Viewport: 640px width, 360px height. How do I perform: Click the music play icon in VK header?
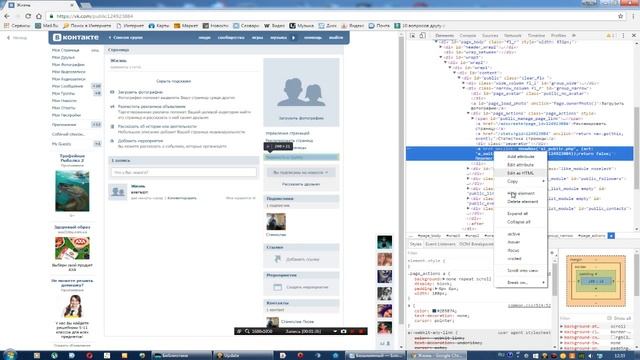pyautogui.click(x=293, y=38)
